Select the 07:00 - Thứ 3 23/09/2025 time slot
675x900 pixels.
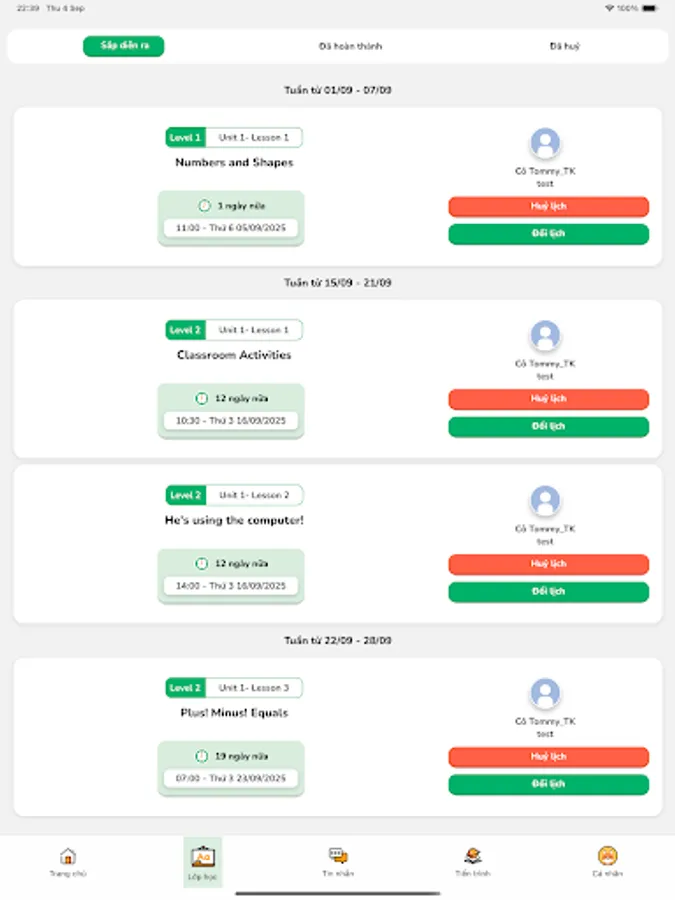(231, 778)
